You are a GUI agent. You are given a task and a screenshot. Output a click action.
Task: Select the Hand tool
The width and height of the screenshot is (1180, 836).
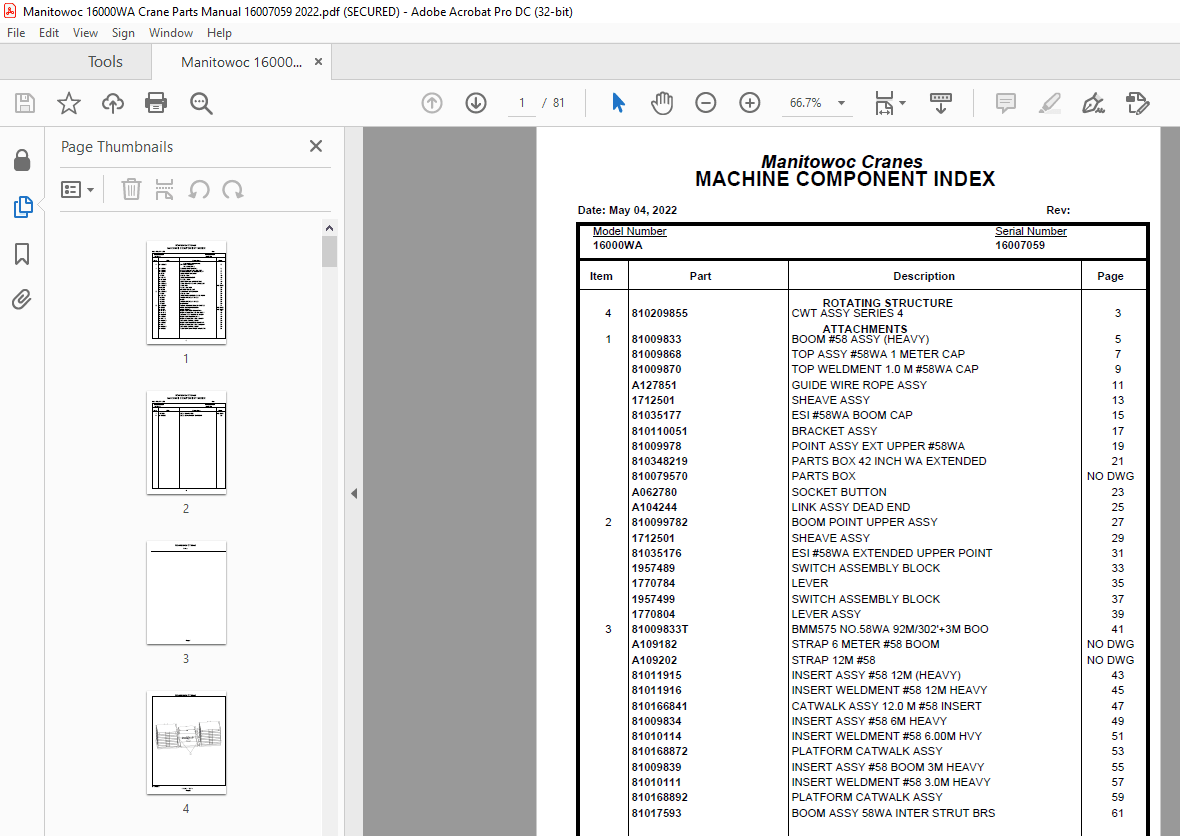(661, 102)
